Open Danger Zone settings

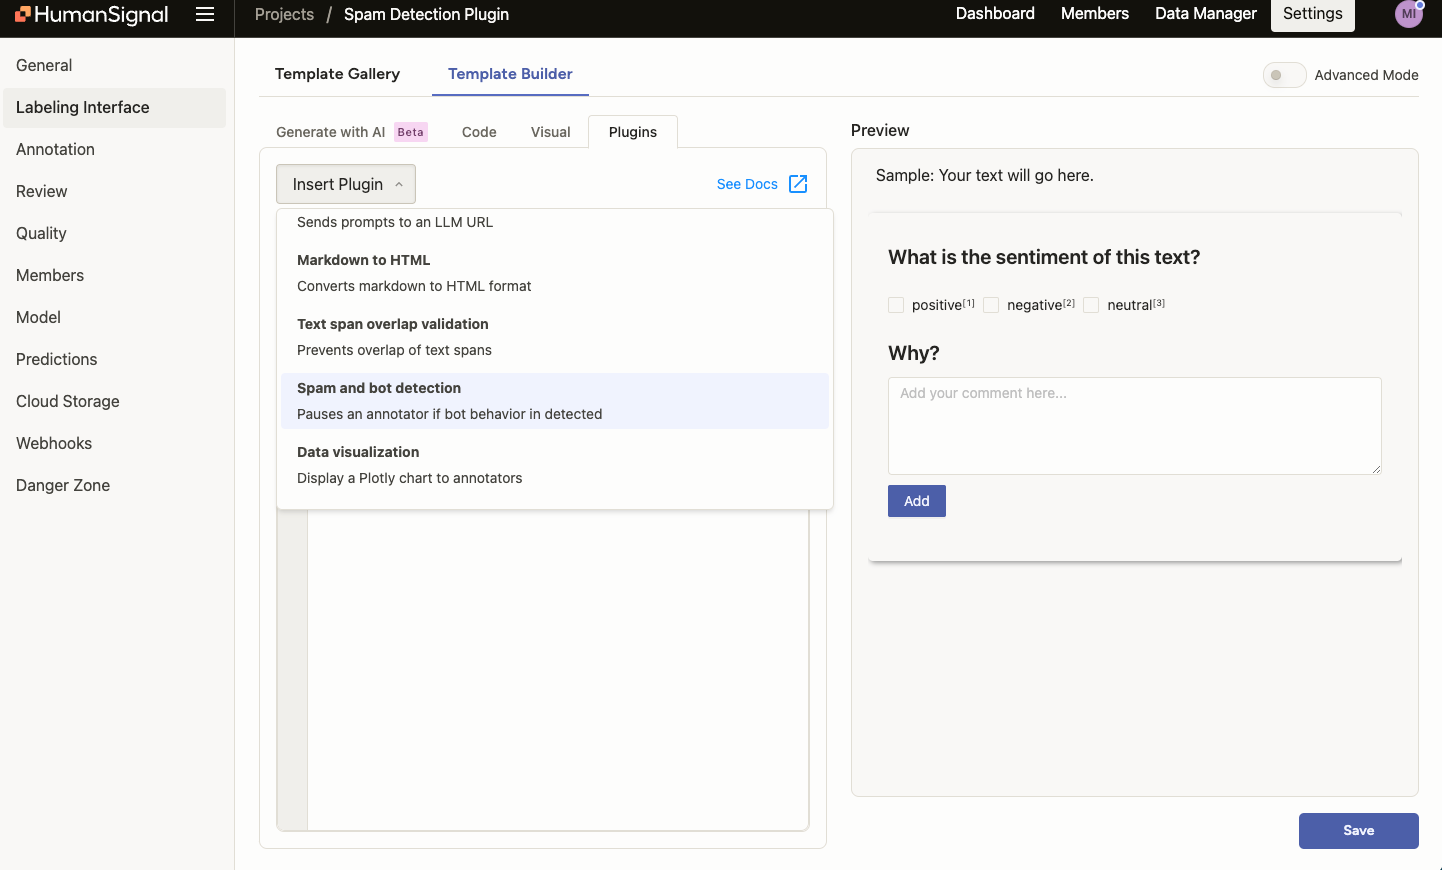115,486
